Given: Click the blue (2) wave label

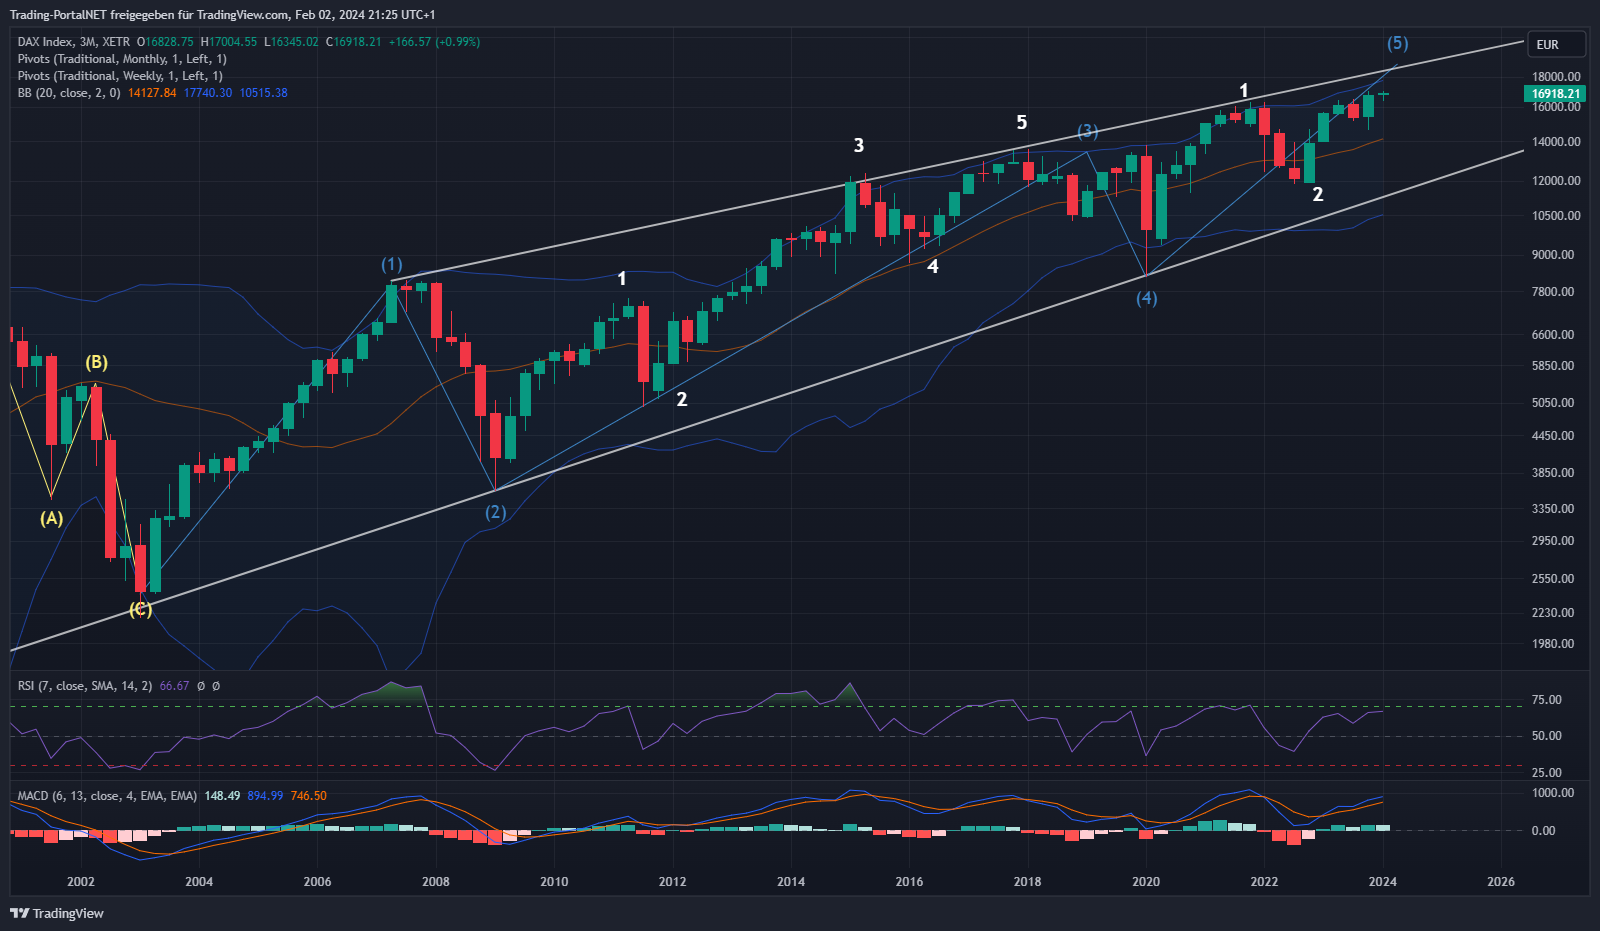Looking at the screenshot, I should pos(495,512).
